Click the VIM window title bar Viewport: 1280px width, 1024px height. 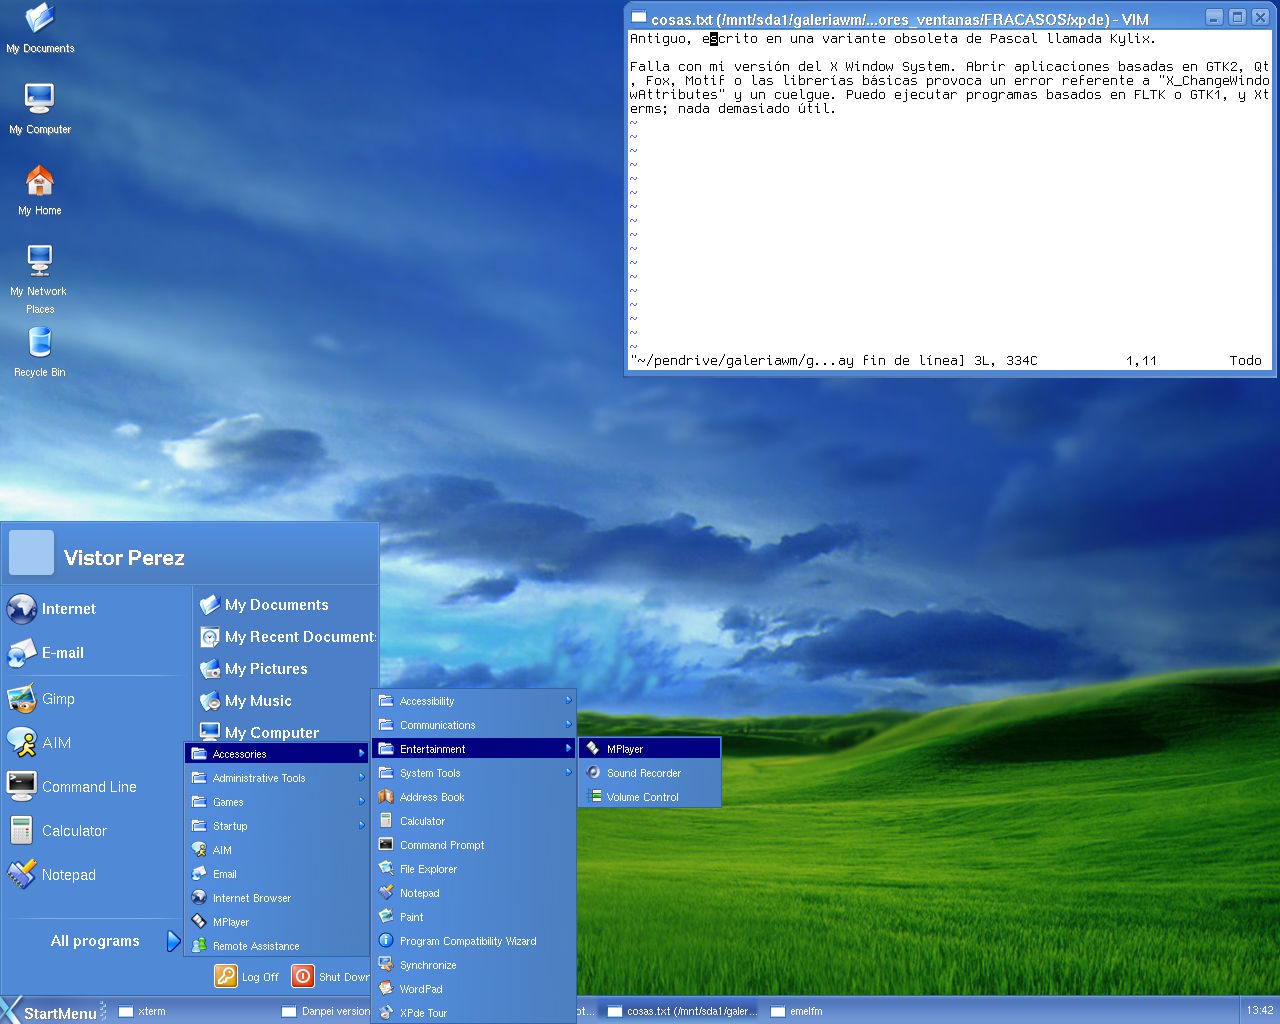(x=914, y=18)
